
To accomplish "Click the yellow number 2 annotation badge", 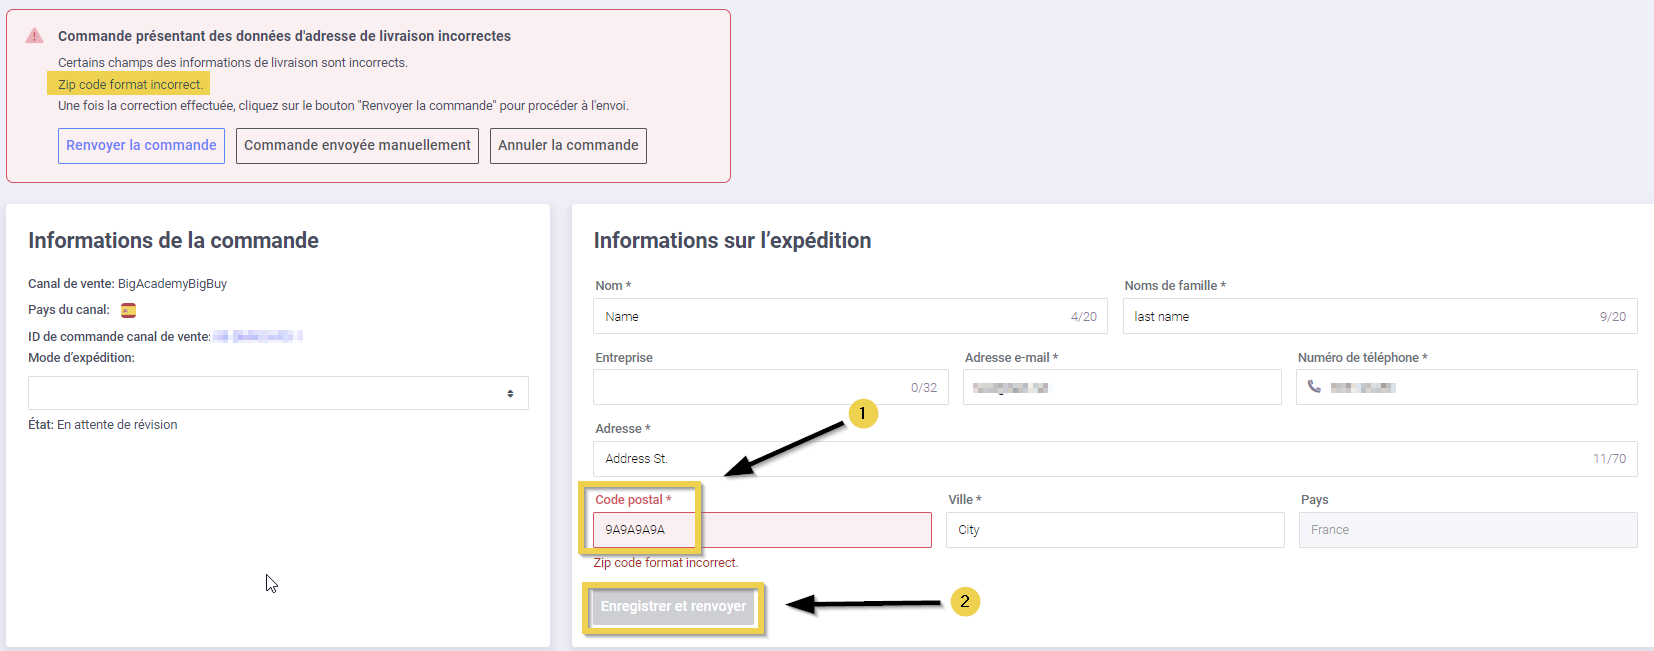I will coord(964,601).
